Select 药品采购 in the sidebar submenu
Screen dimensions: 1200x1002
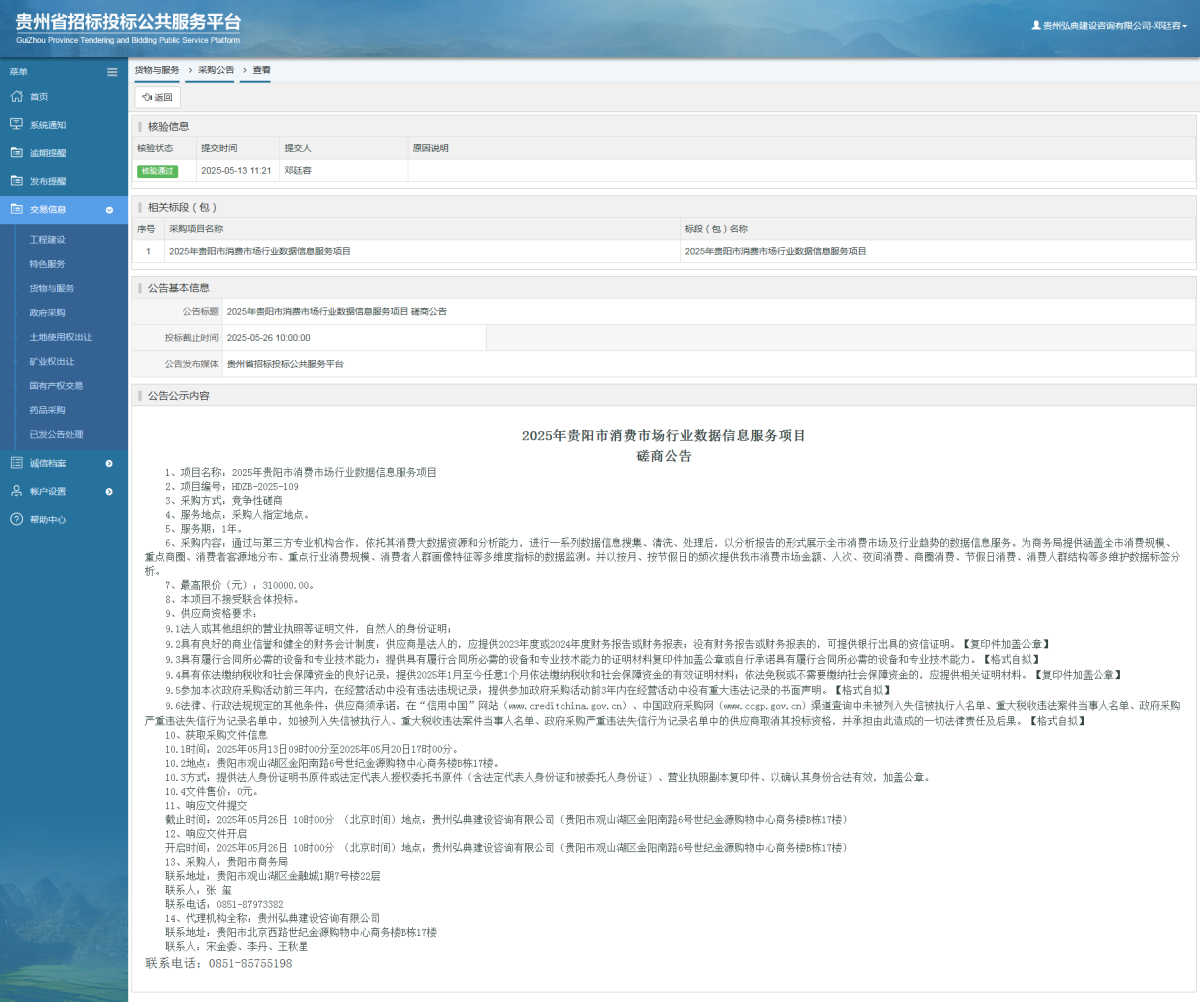(47, 410)
